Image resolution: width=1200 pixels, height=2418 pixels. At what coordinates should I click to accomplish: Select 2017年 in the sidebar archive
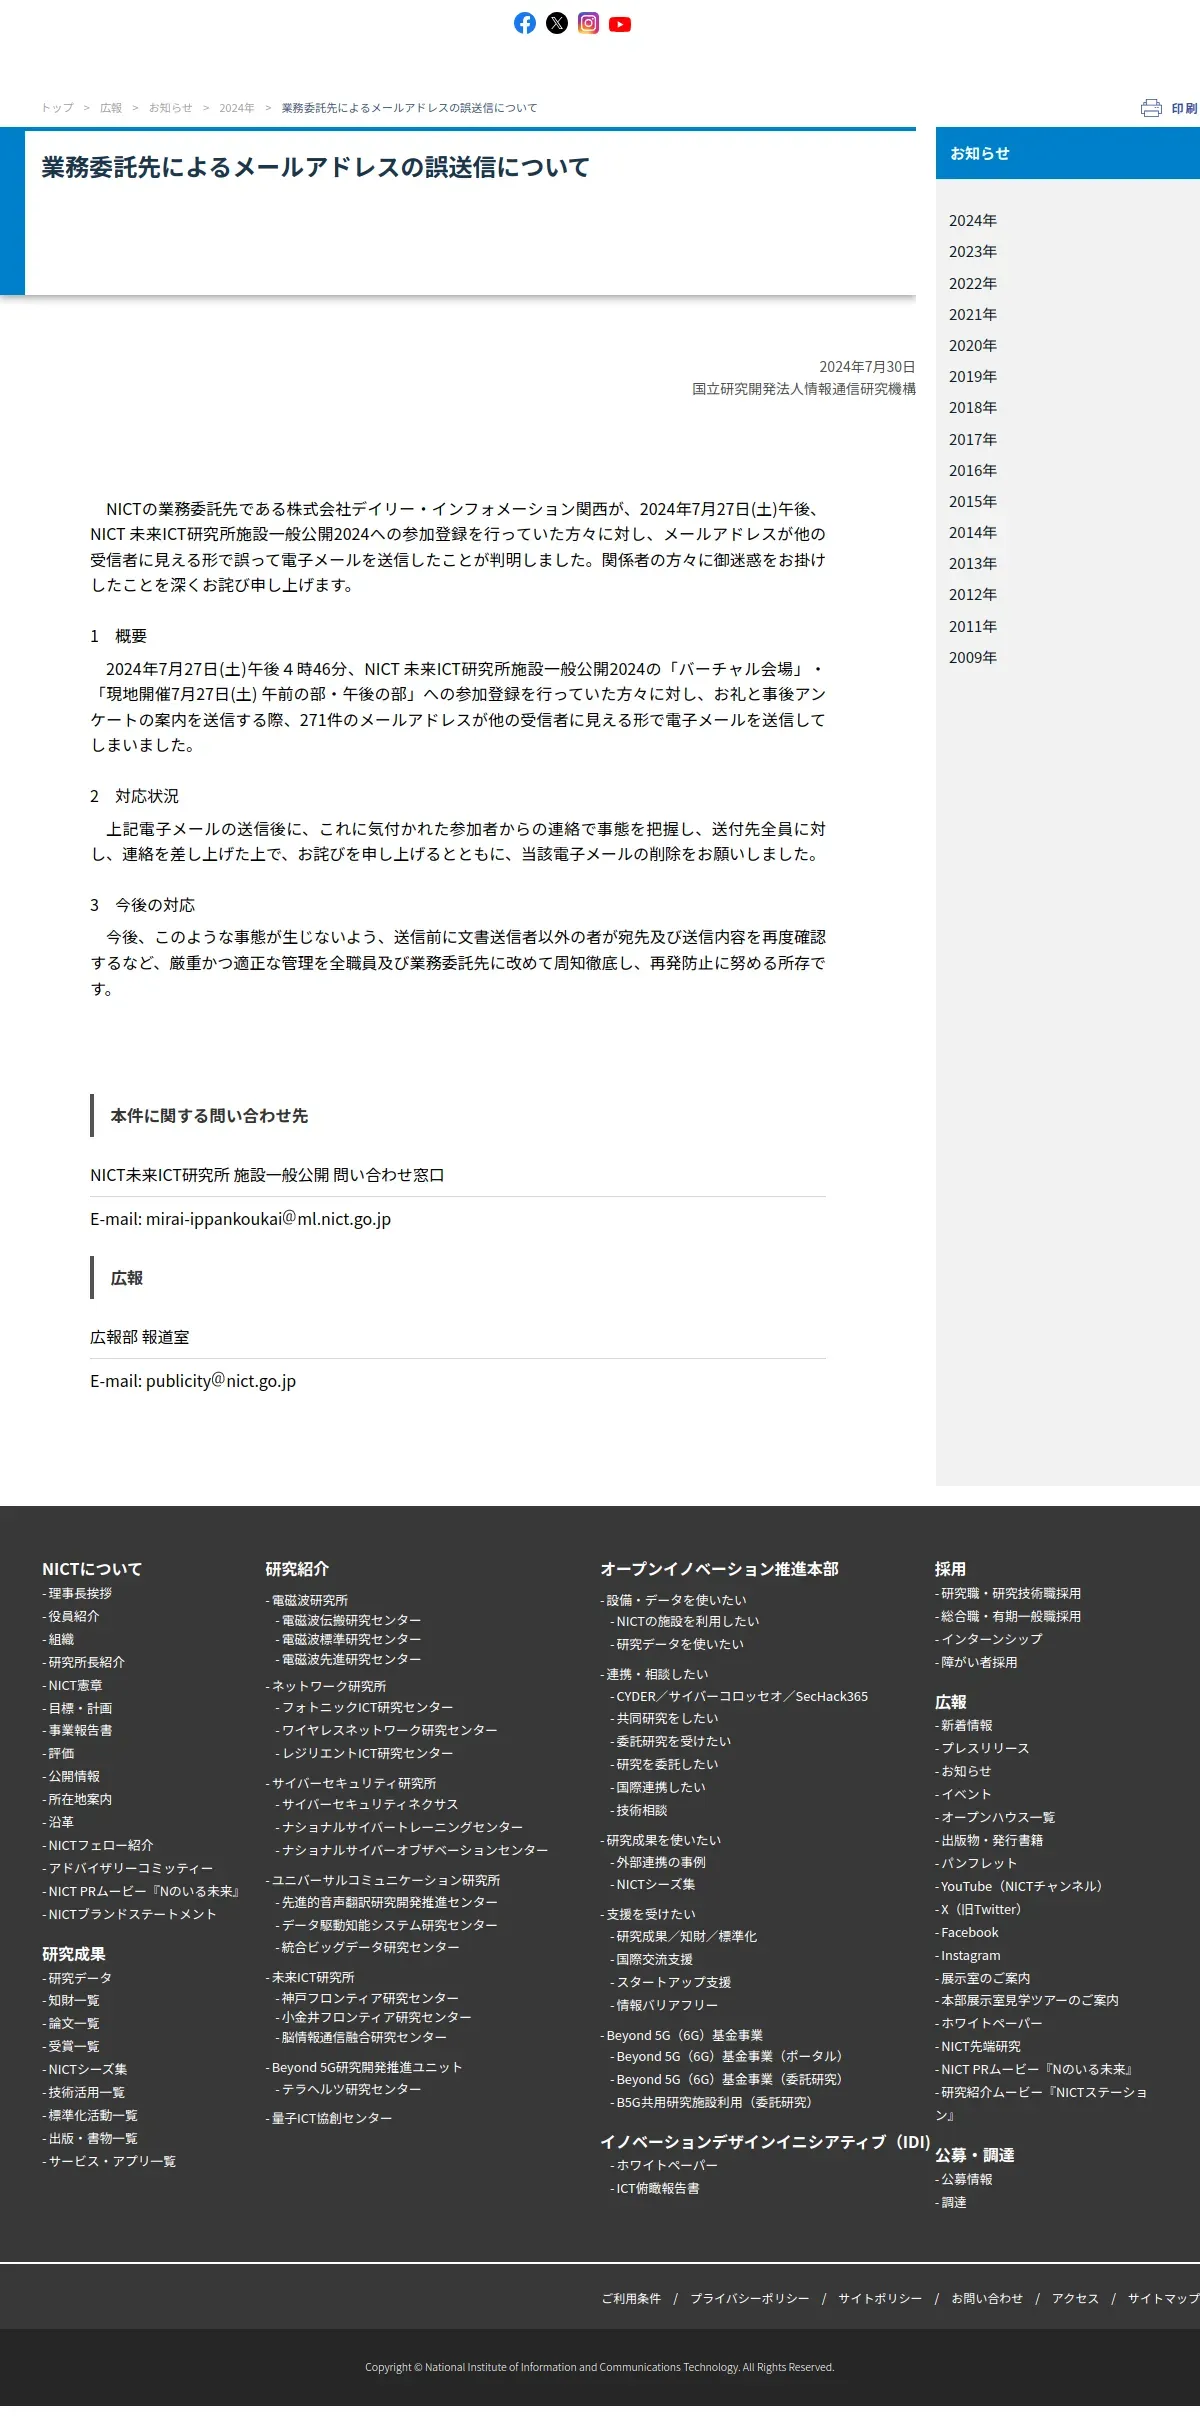[973, 440]
